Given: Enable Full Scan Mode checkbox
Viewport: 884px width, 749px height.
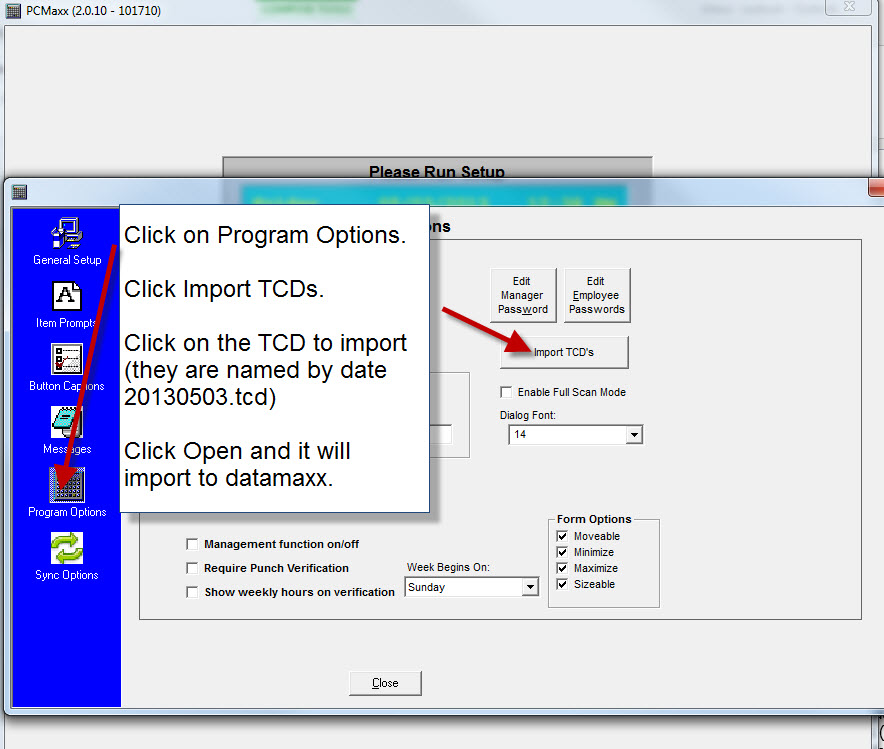Looking at the screenshot, I should pos(506,392).
